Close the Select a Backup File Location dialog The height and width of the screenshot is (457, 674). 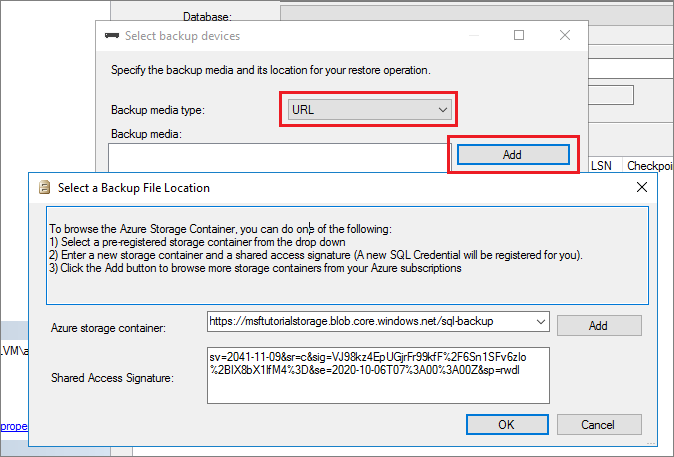(x=642, y=187)
